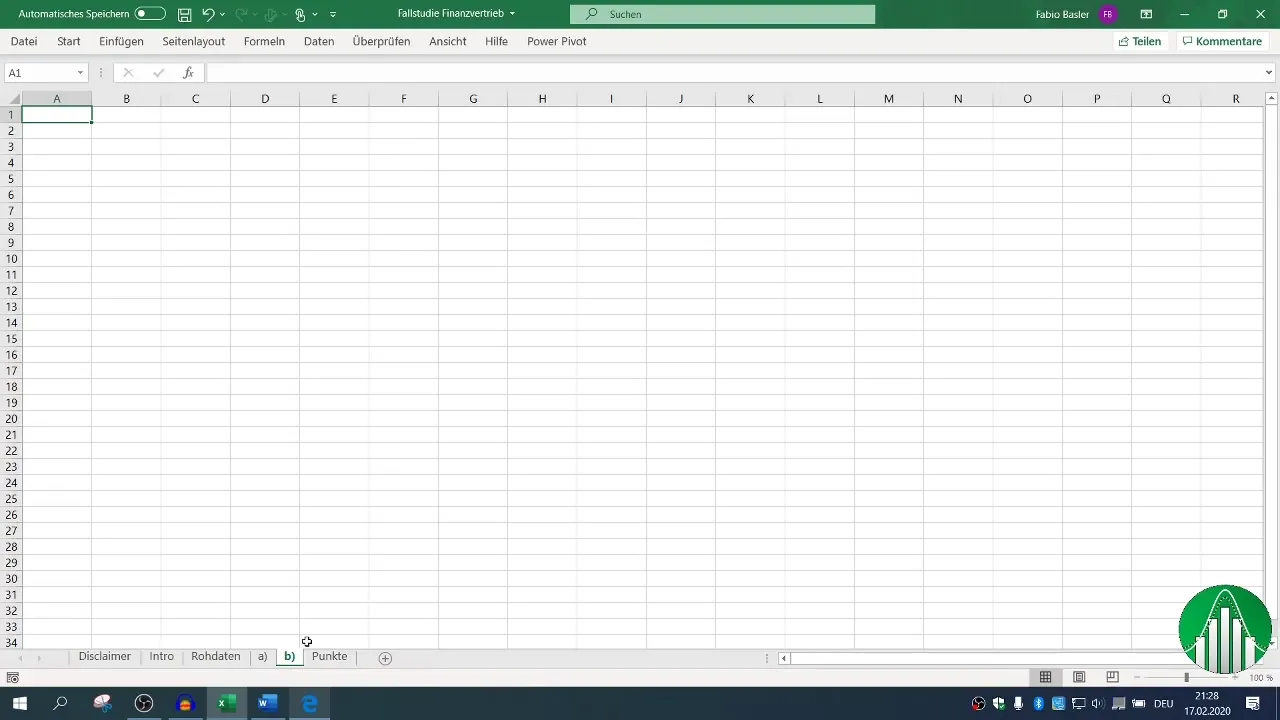Open the Hilfe ribbon tab
The image size is (1280, 720).
pos(496,41)
